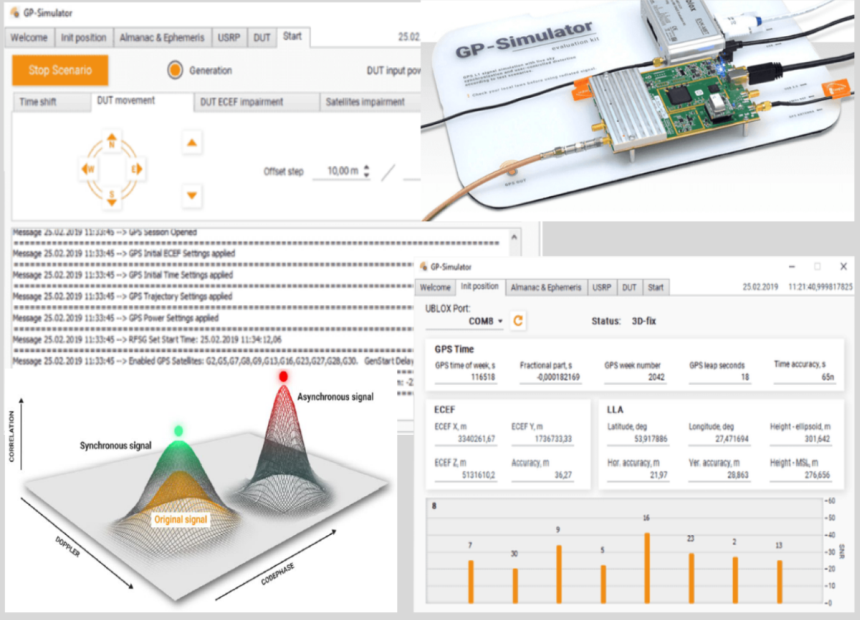The width and height of the screenshot is (860, 620).
Task: Raise DUT altitude with the up triangle
Action: point(191,143)
